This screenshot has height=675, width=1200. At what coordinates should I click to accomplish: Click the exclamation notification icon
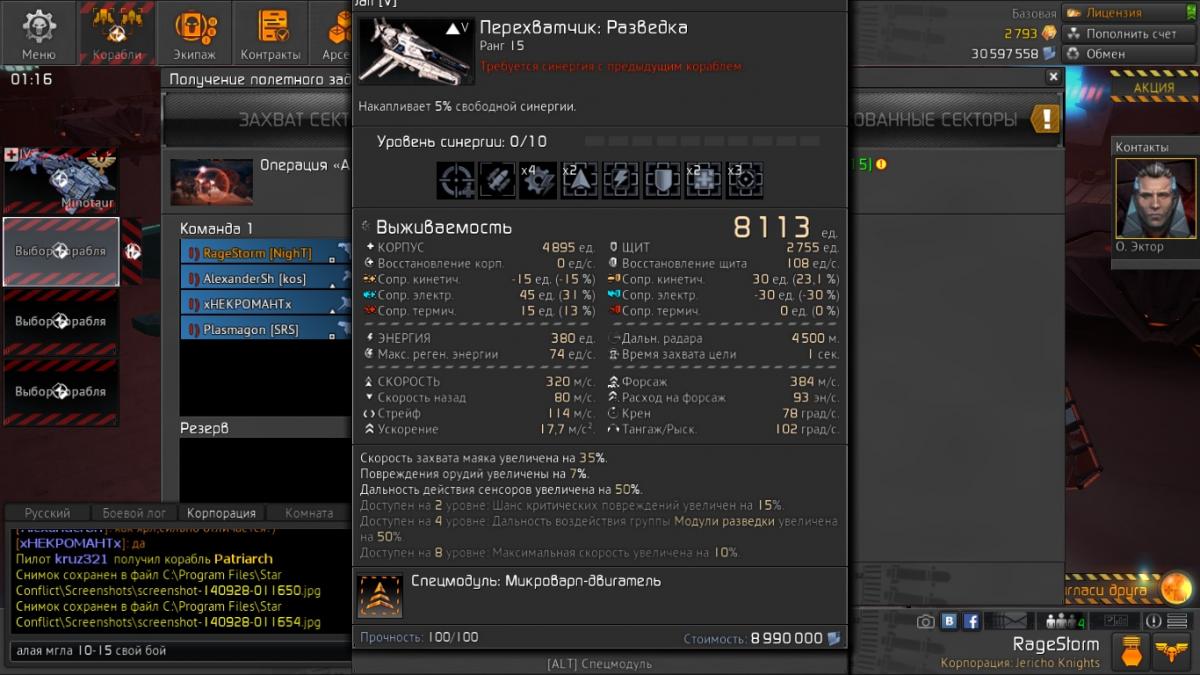1153,621
